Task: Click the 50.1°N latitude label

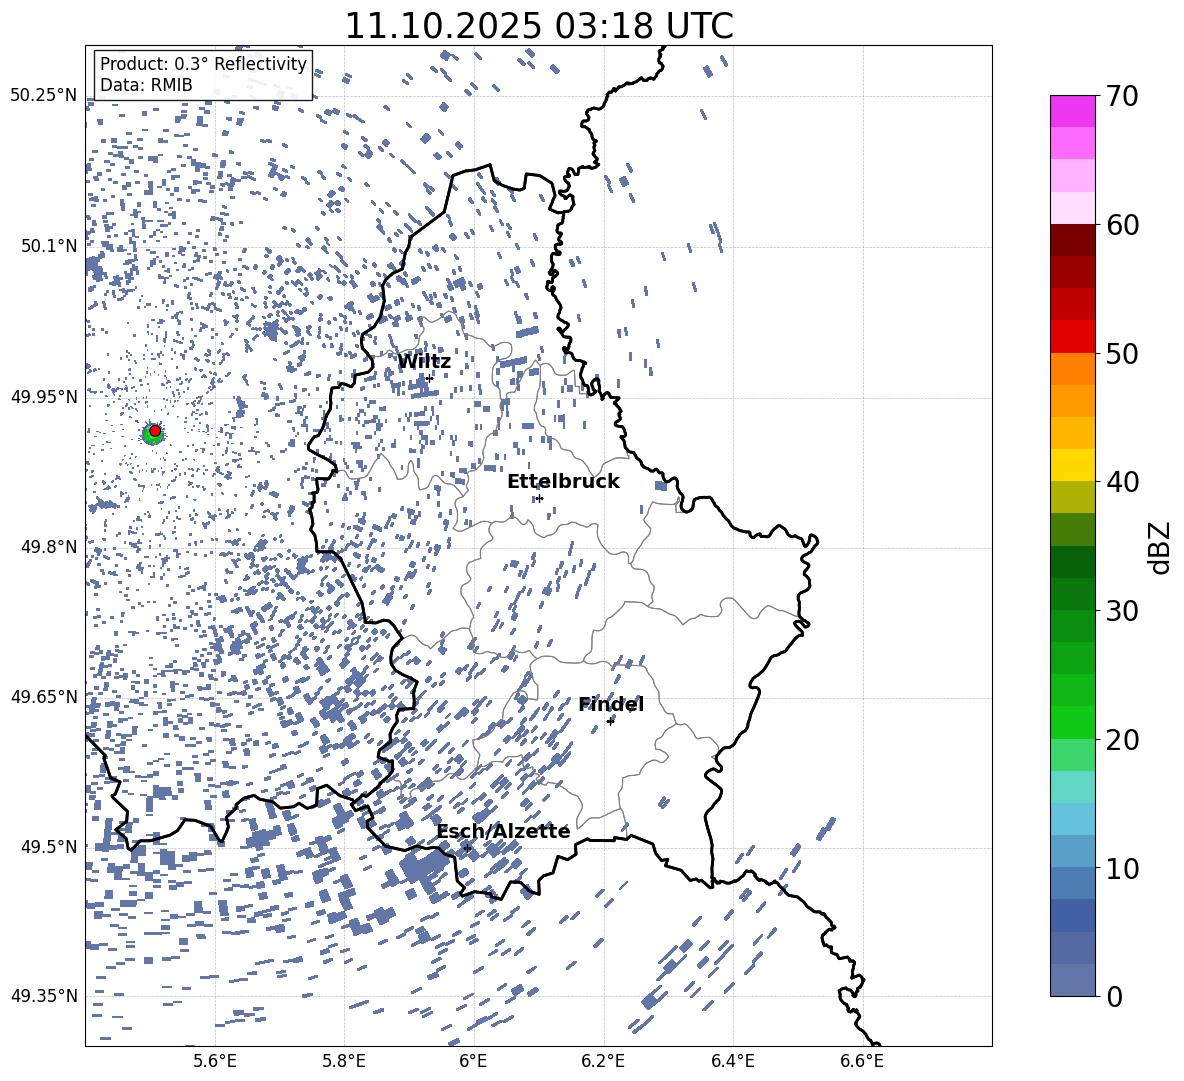Action: (48, 246)
